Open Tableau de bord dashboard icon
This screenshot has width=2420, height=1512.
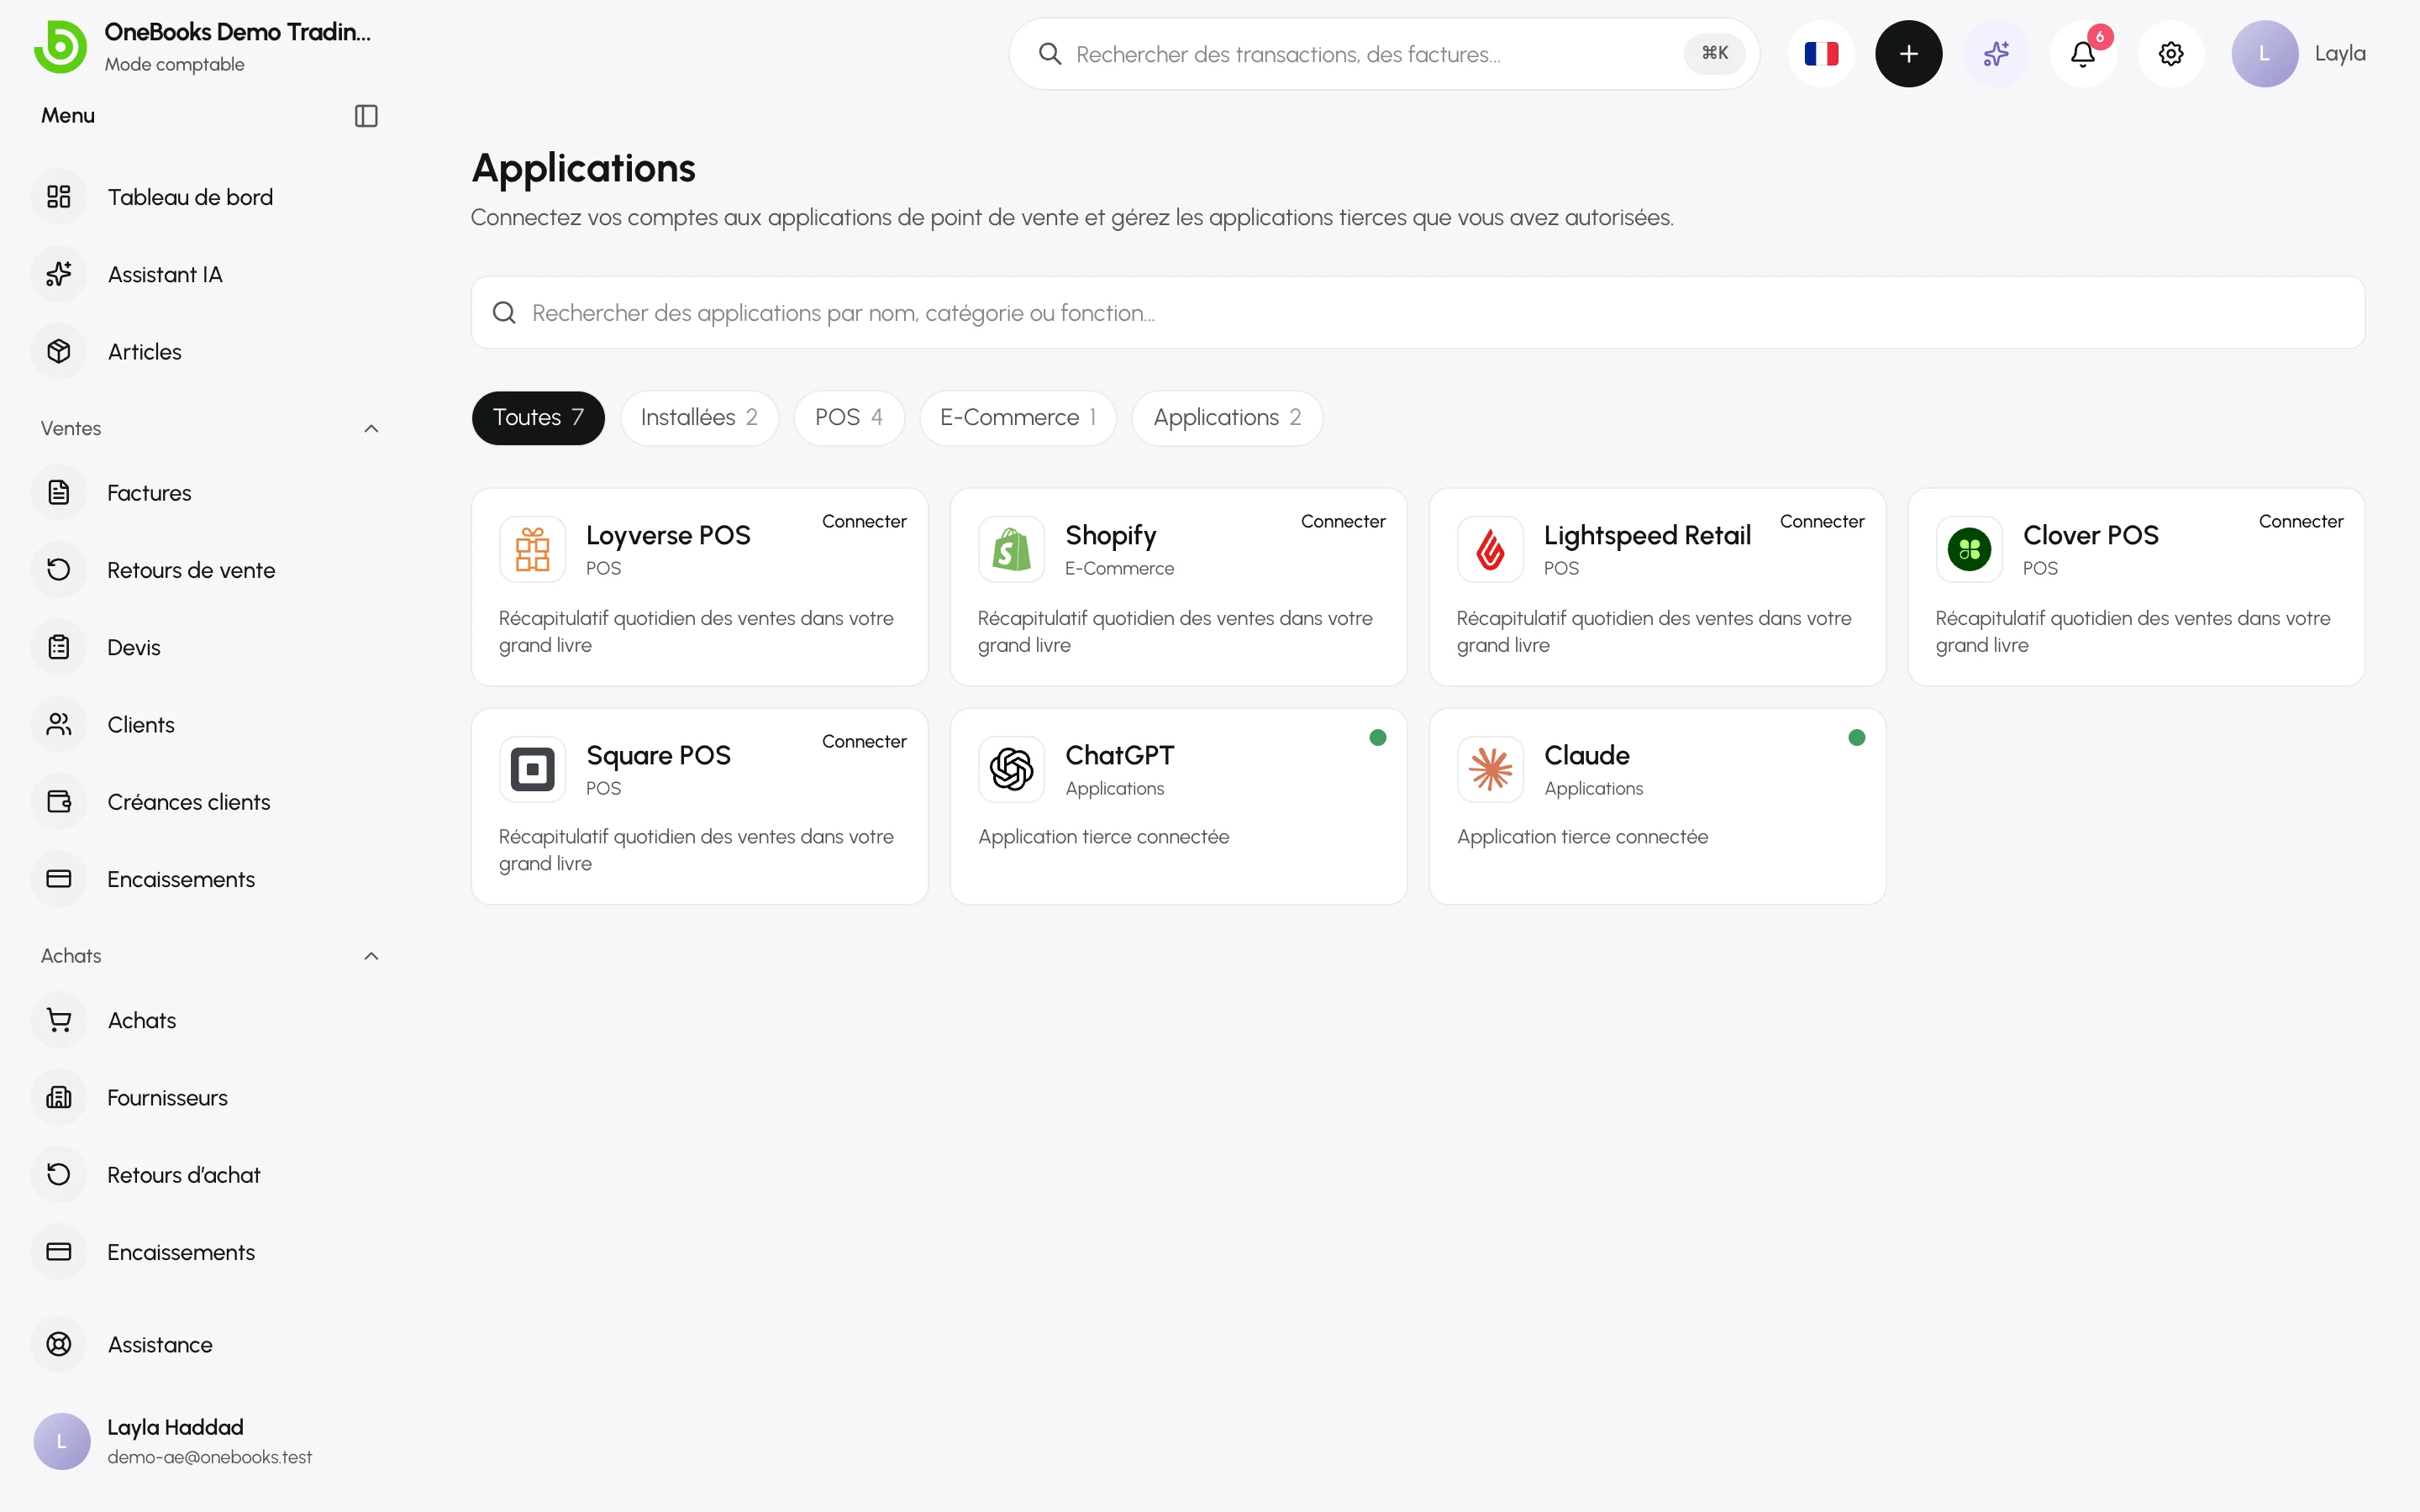59,197
